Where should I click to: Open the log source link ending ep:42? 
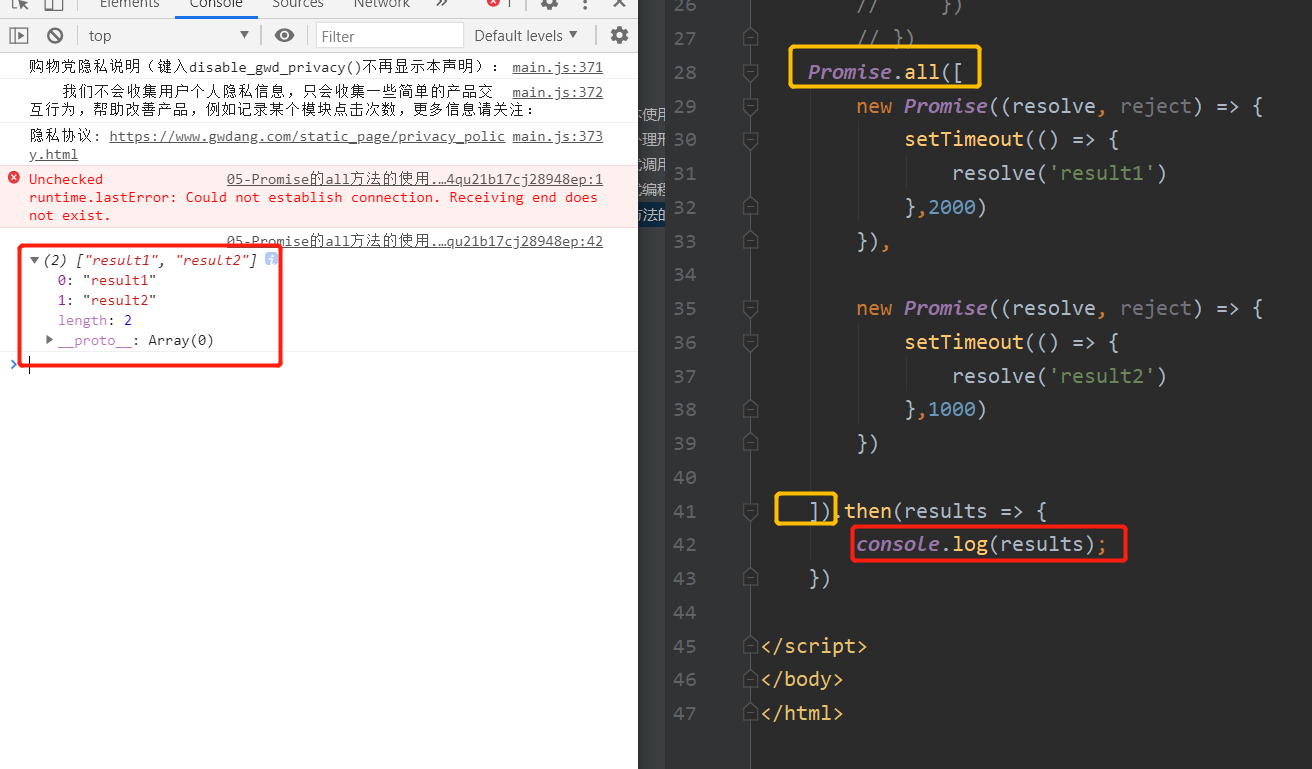(415, 241)
